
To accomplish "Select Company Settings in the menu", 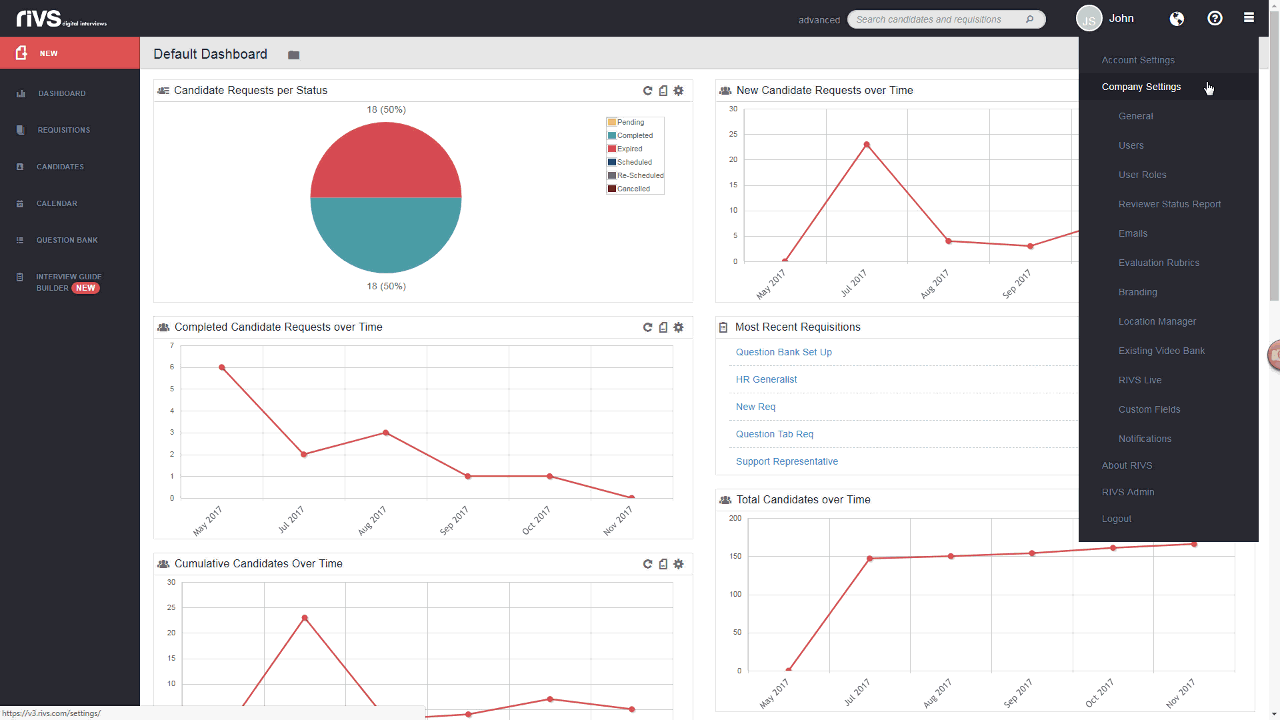I will pos(1141,87).
